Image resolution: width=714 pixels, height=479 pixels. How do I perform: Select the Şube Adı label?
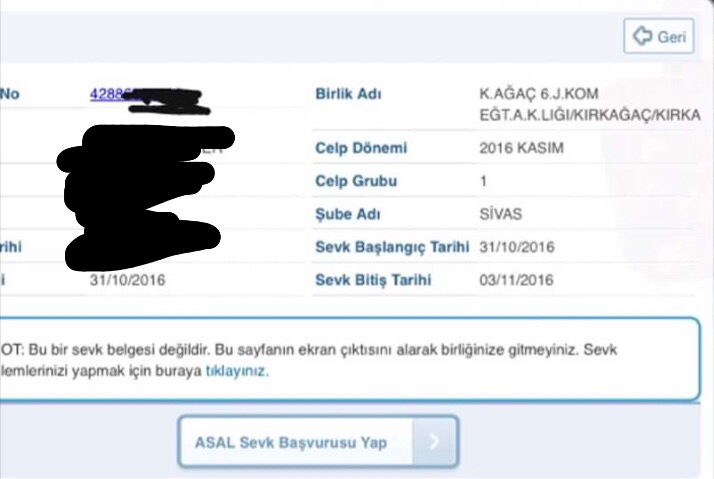(348, 214)
